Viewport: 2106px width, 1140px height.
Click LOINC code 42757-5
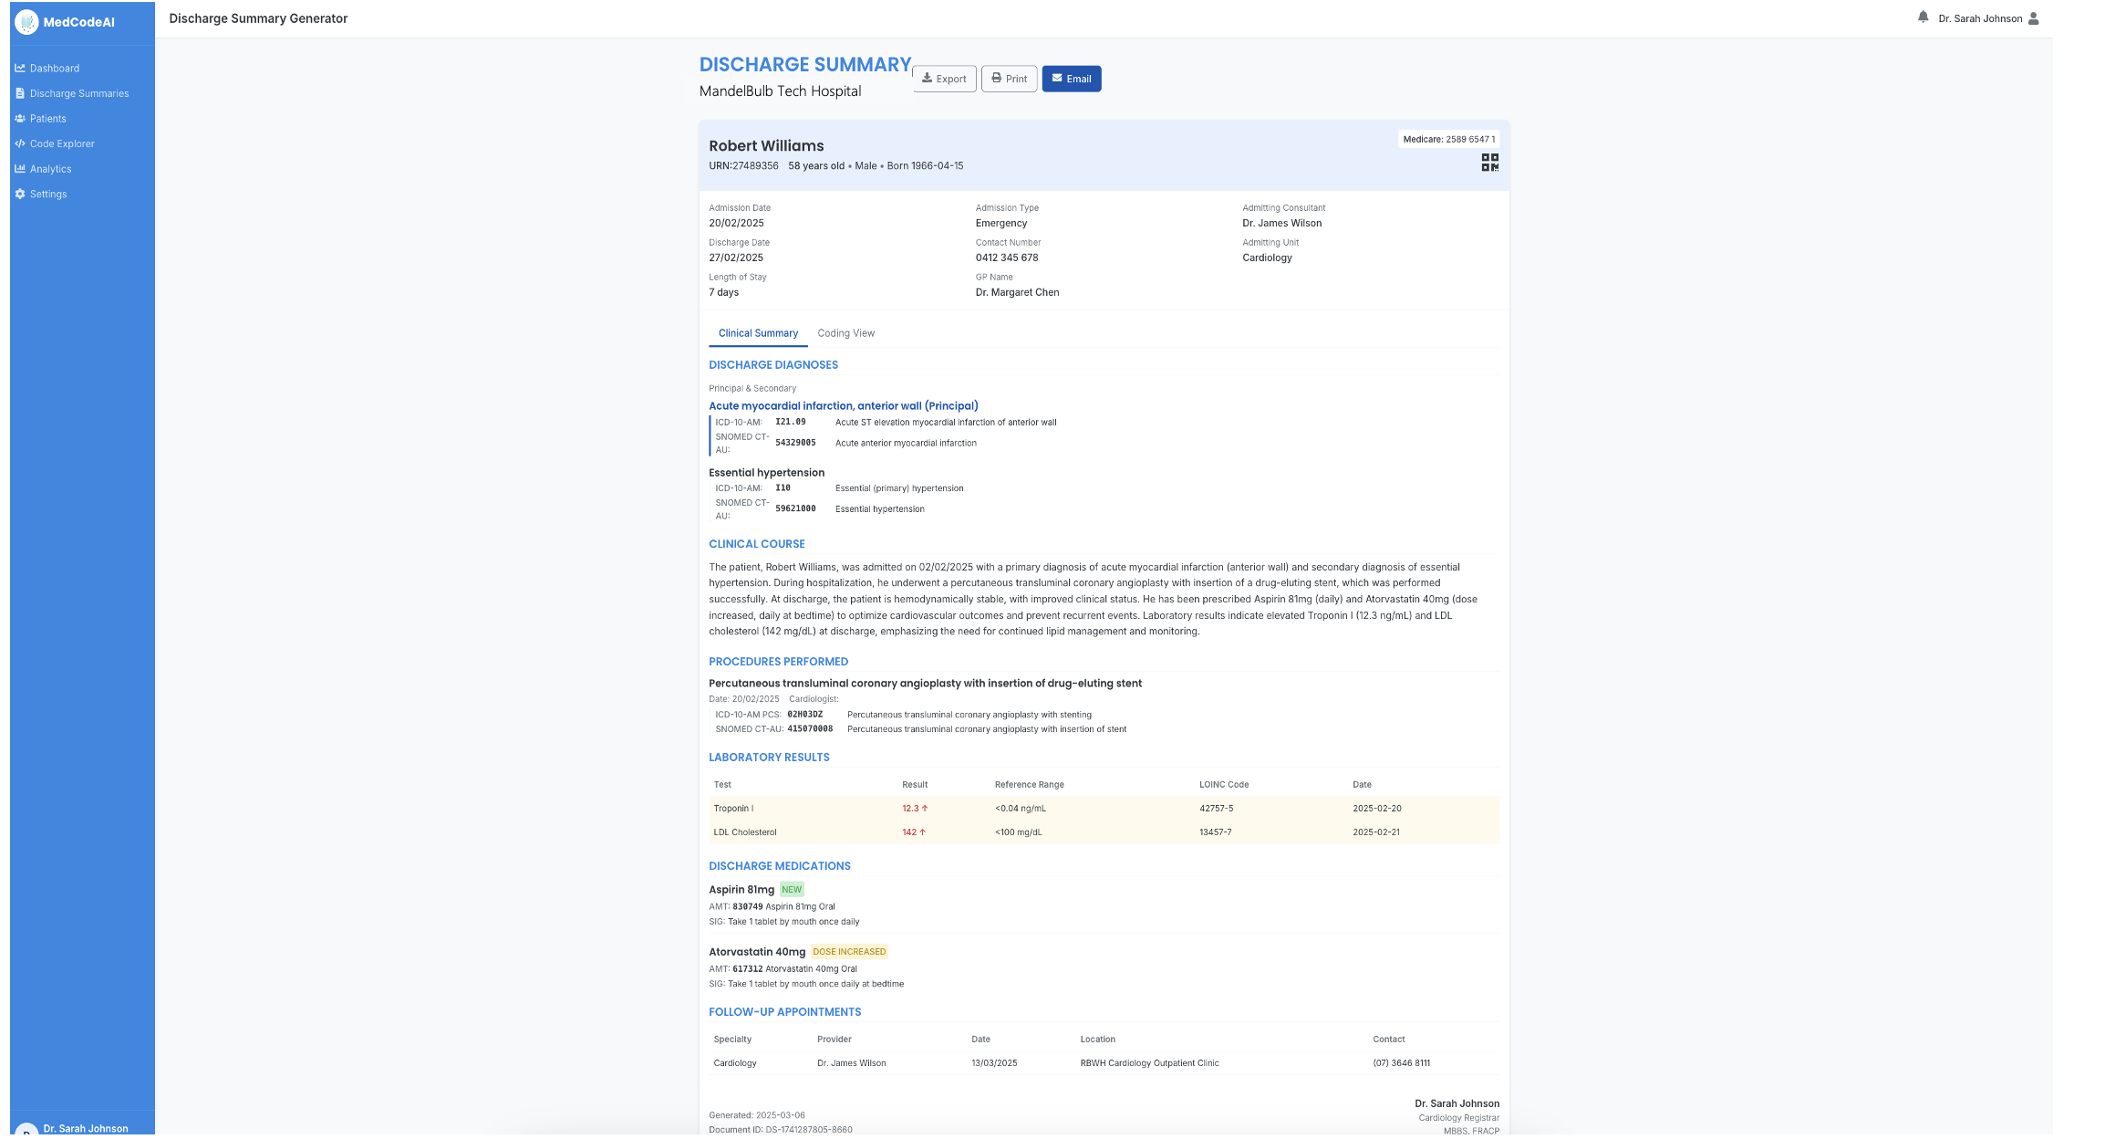point(1216,808)
